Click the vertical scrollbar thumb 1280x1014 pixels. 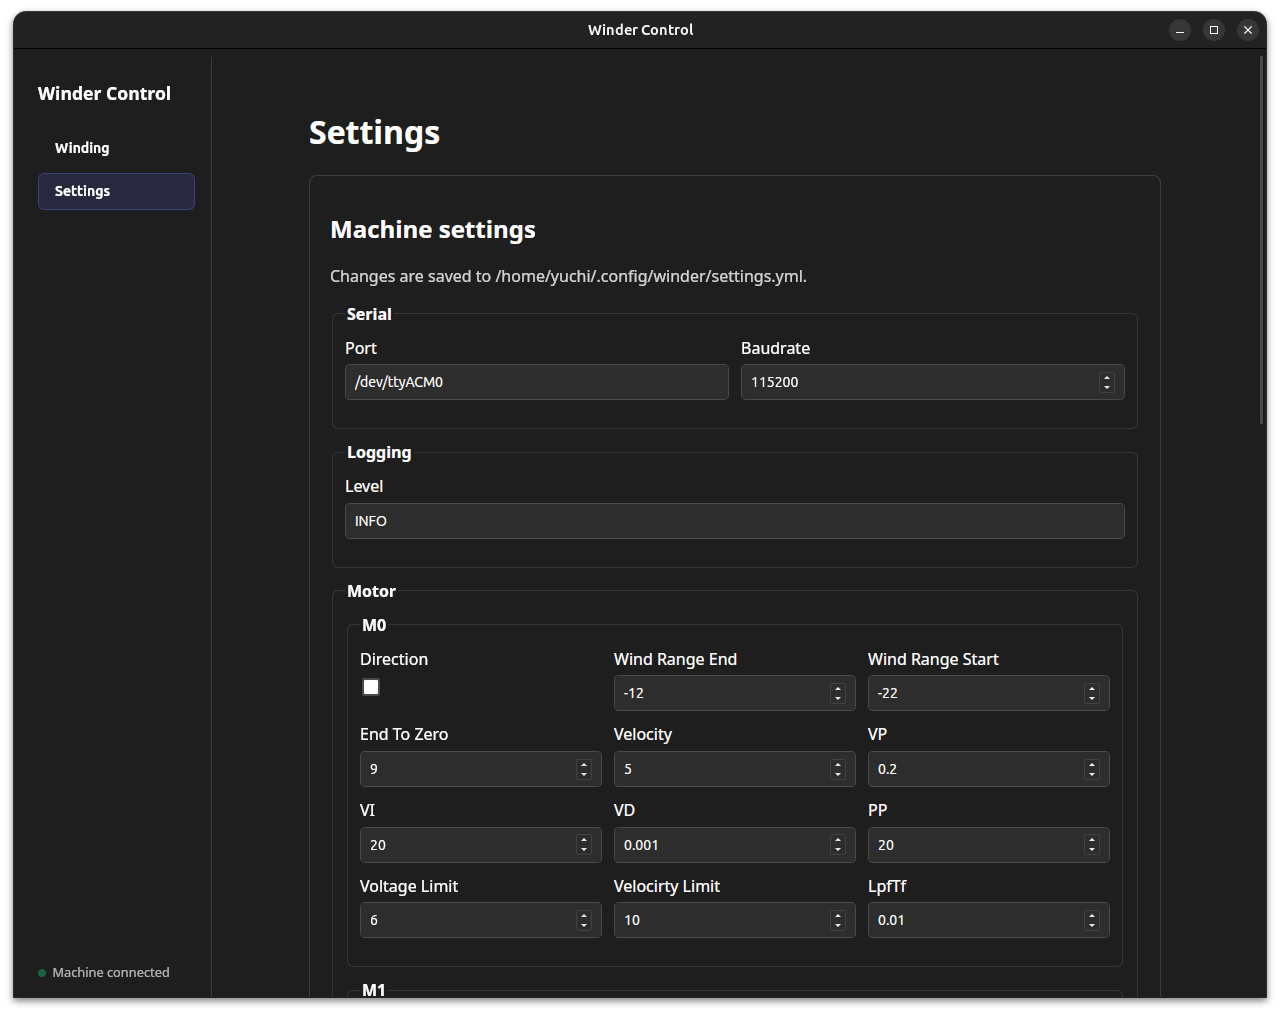tap(1262, 240)
